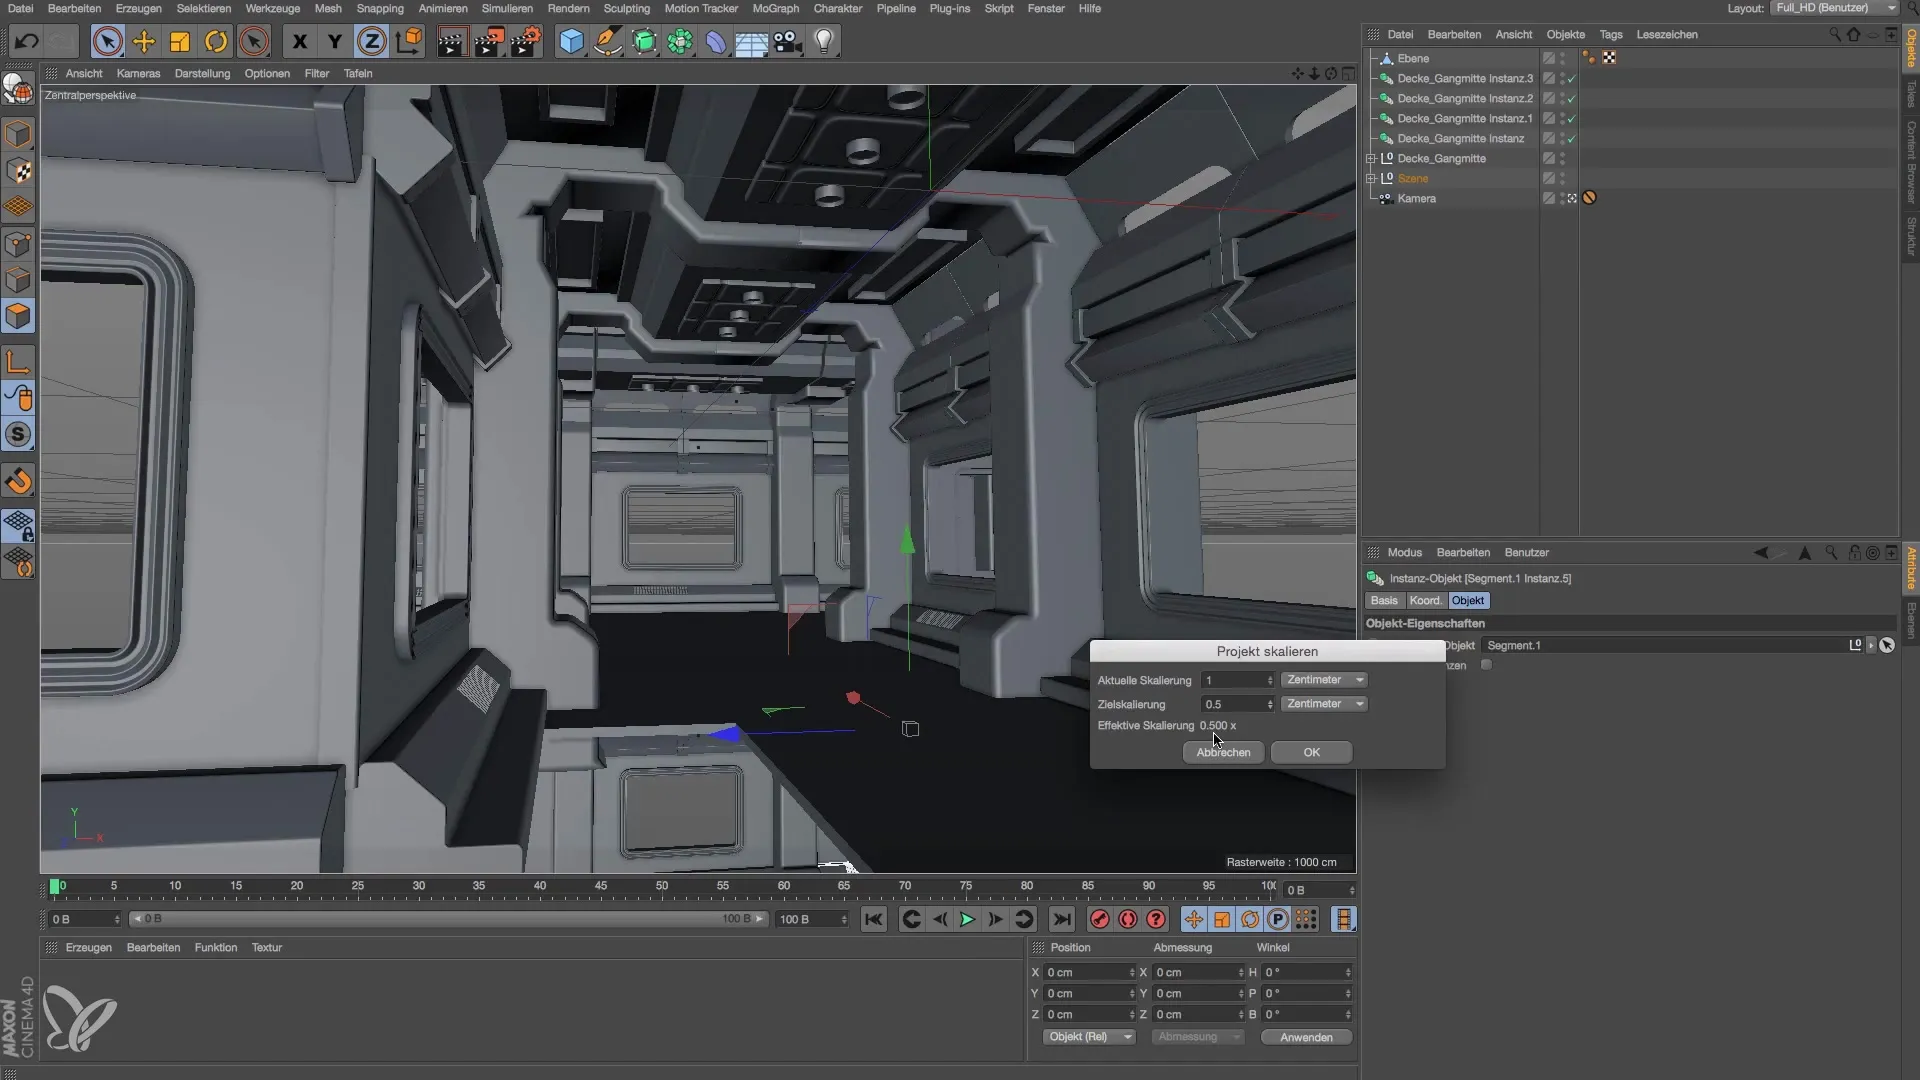Viewport: 1920px width, 1080px height.
Task: Add a Cube primitive object
Action: point(571,41)
